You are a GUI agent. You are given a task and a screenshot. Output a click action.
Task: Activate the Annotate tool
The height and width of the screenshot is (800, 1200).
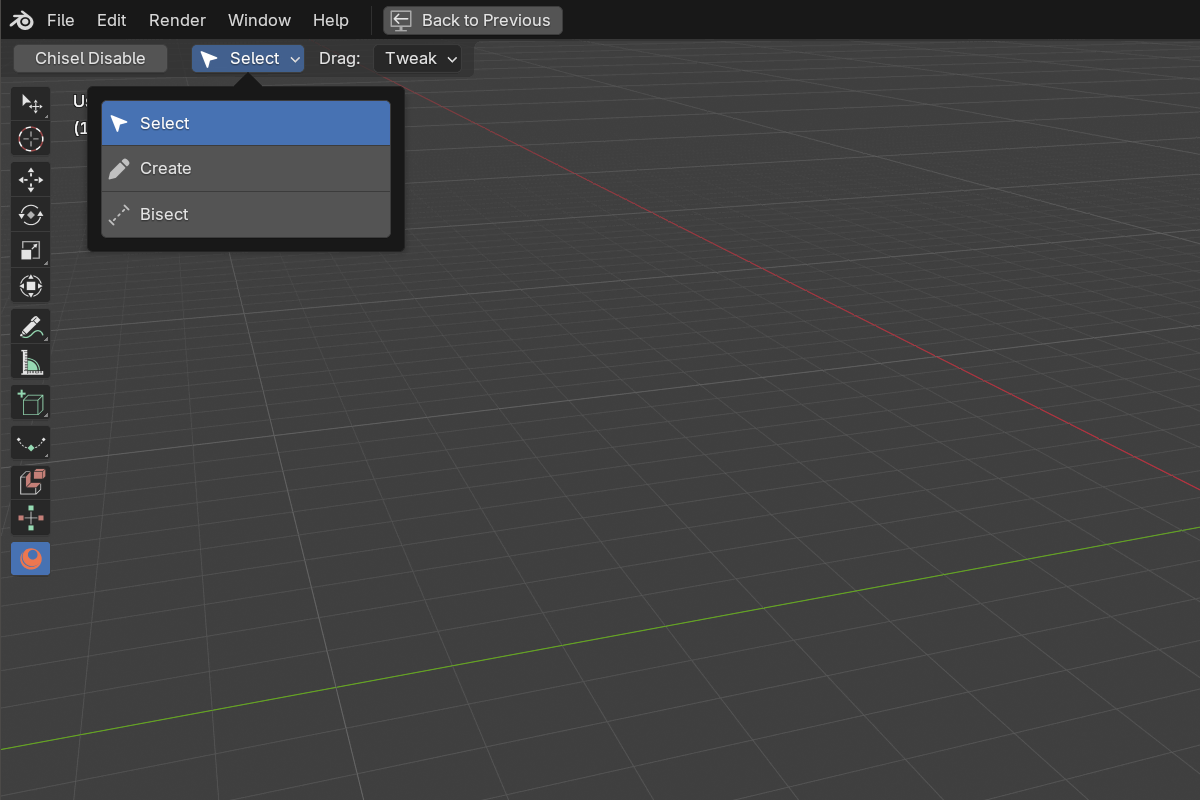coord(31,326)
